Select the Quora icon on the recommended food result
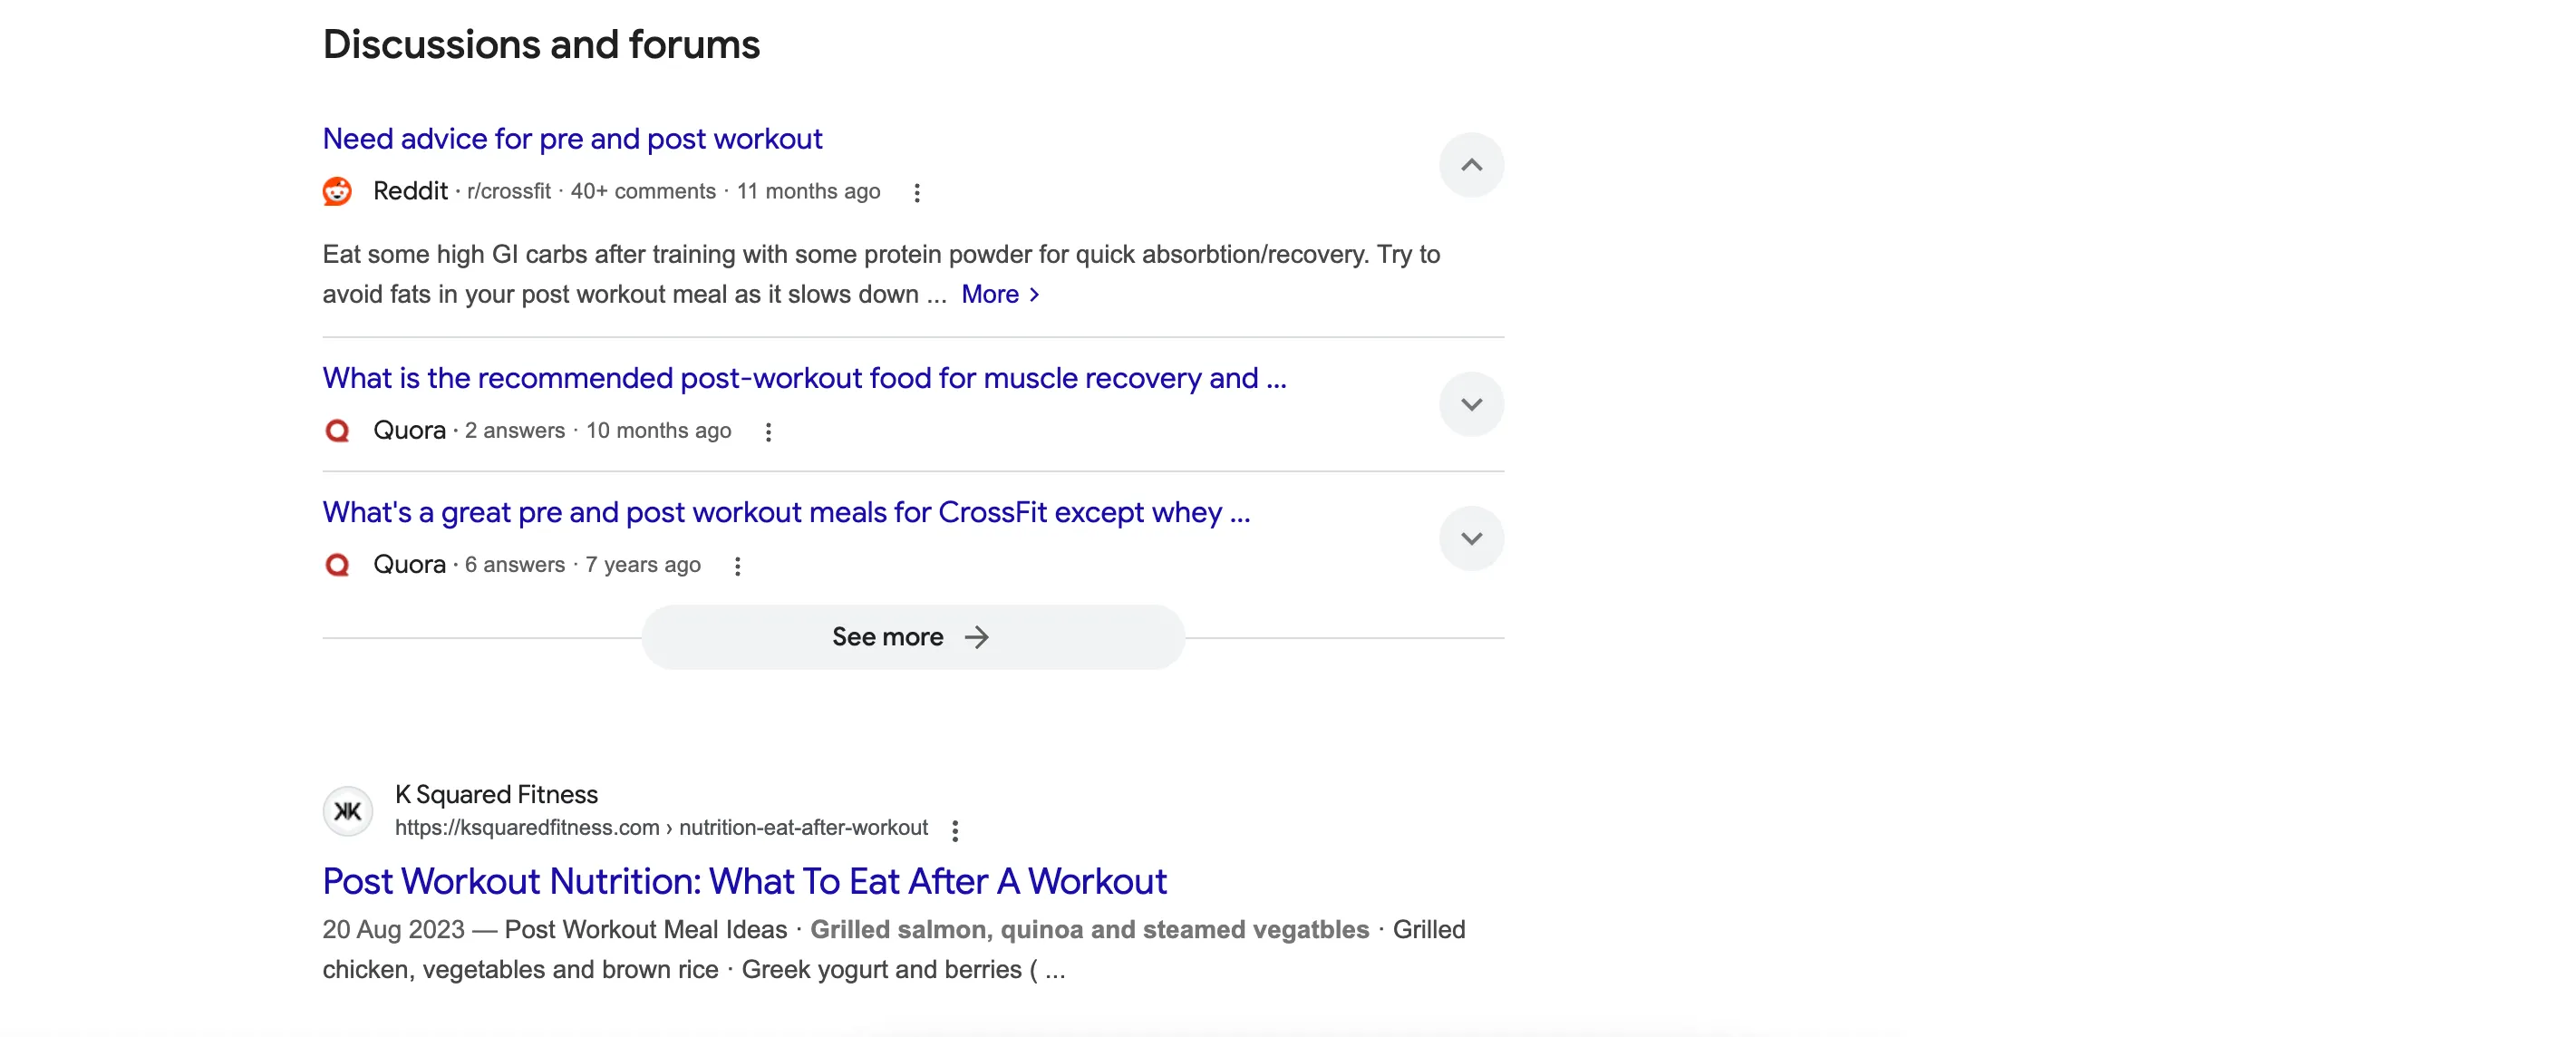Viewport: 2576px width, 1037px height. point(338,430)
